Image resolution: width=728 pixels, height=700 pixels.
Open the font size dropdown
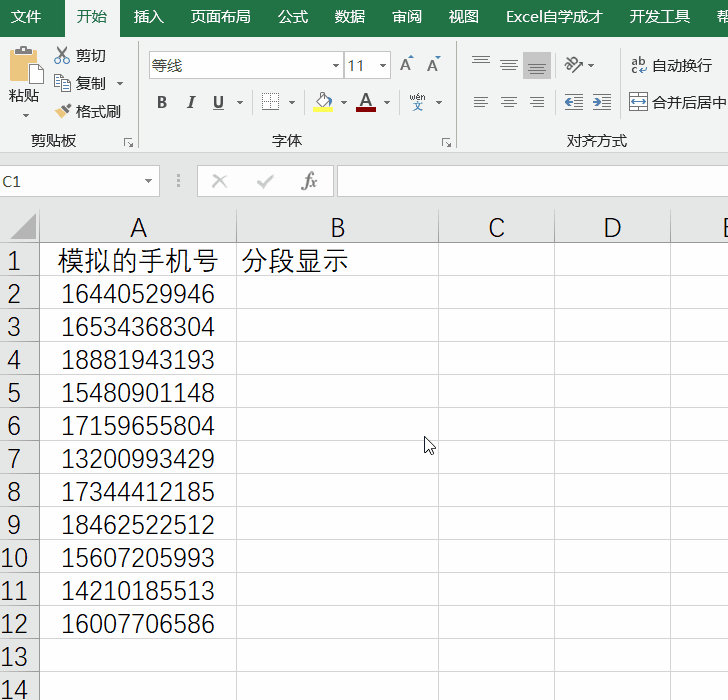(x=383, y=65)
